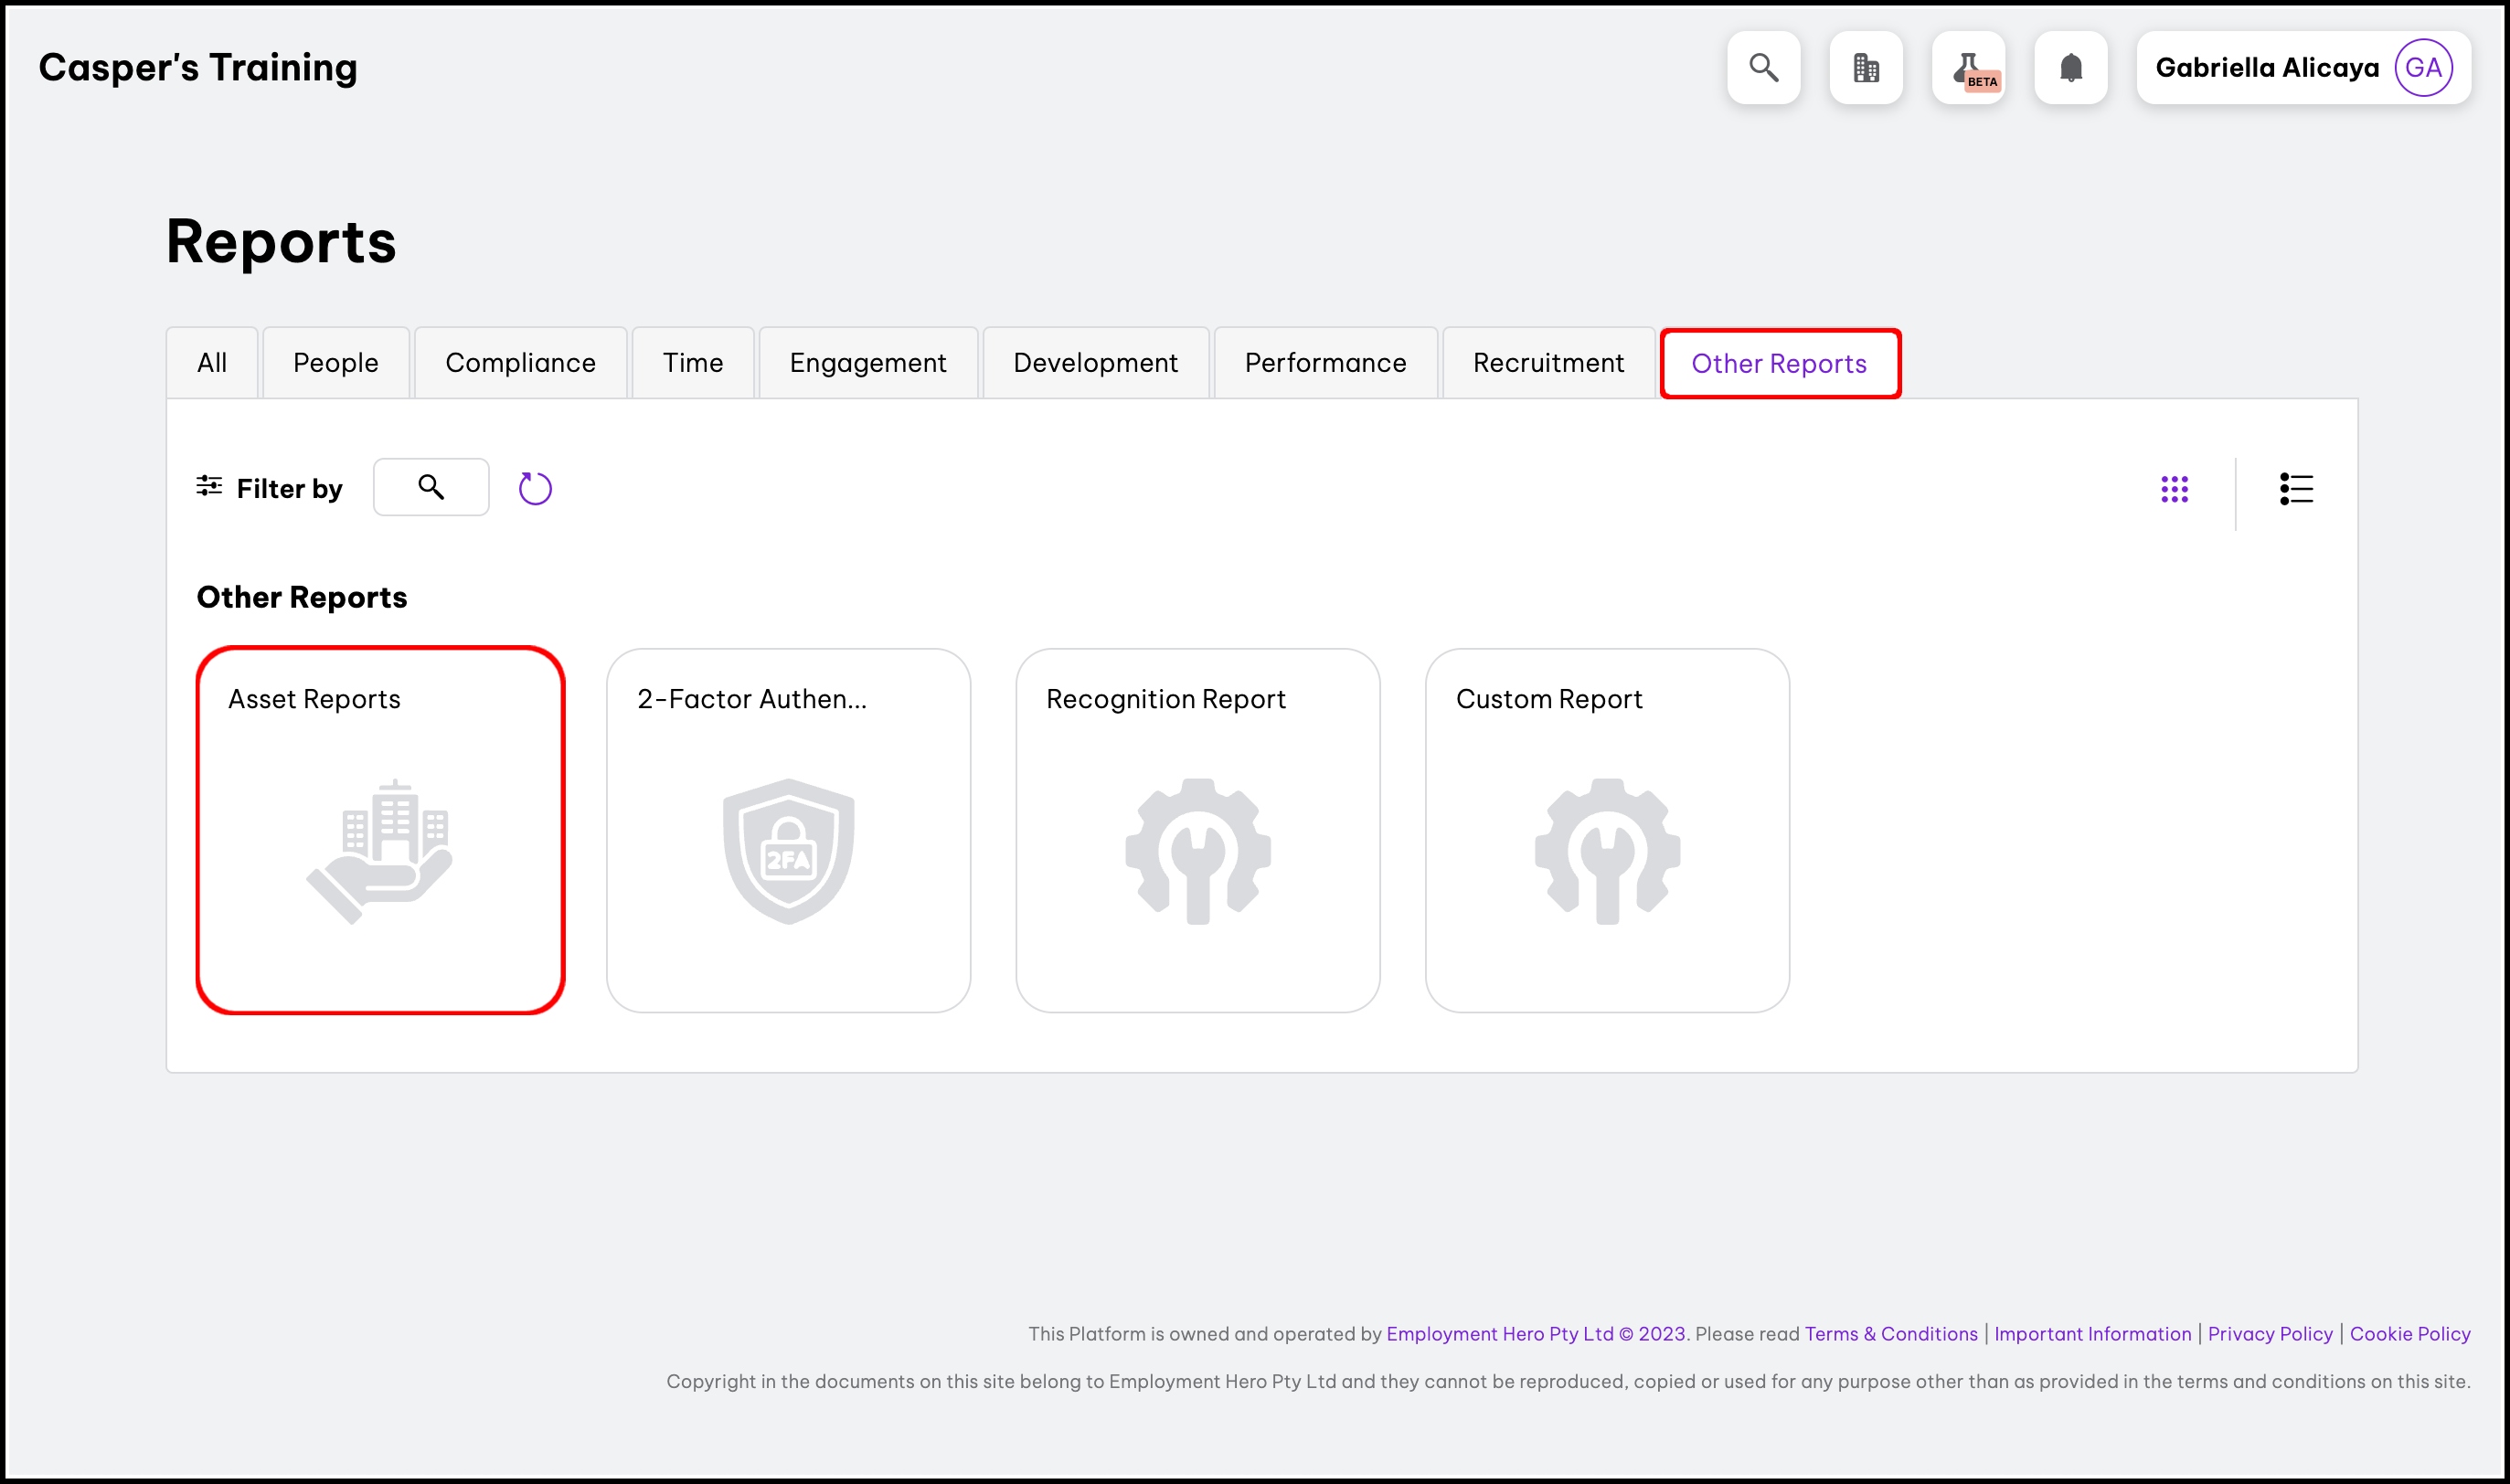This screenshot has height=1484, width=2510.
Task: Click the Filter by sliders icon
Action: point(209,486)
